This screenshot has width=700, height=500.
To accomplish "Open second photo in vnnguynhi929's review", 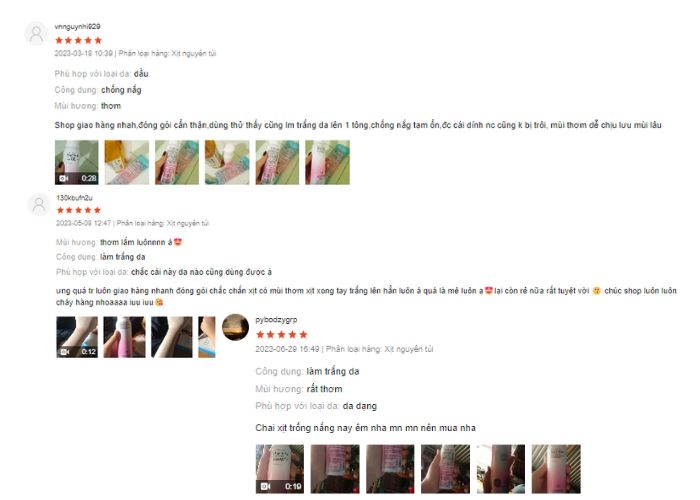I will [x=127, y=162].
